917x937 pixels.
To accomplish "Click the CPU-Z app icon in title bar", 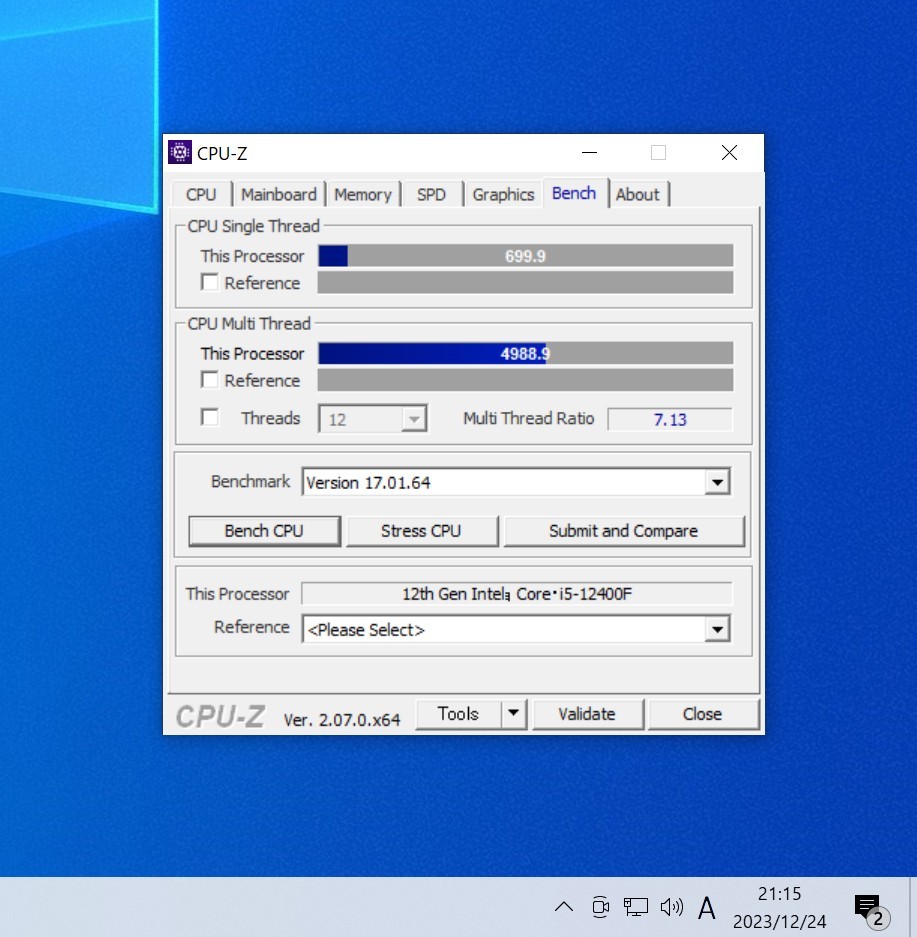I will [180, 152].
